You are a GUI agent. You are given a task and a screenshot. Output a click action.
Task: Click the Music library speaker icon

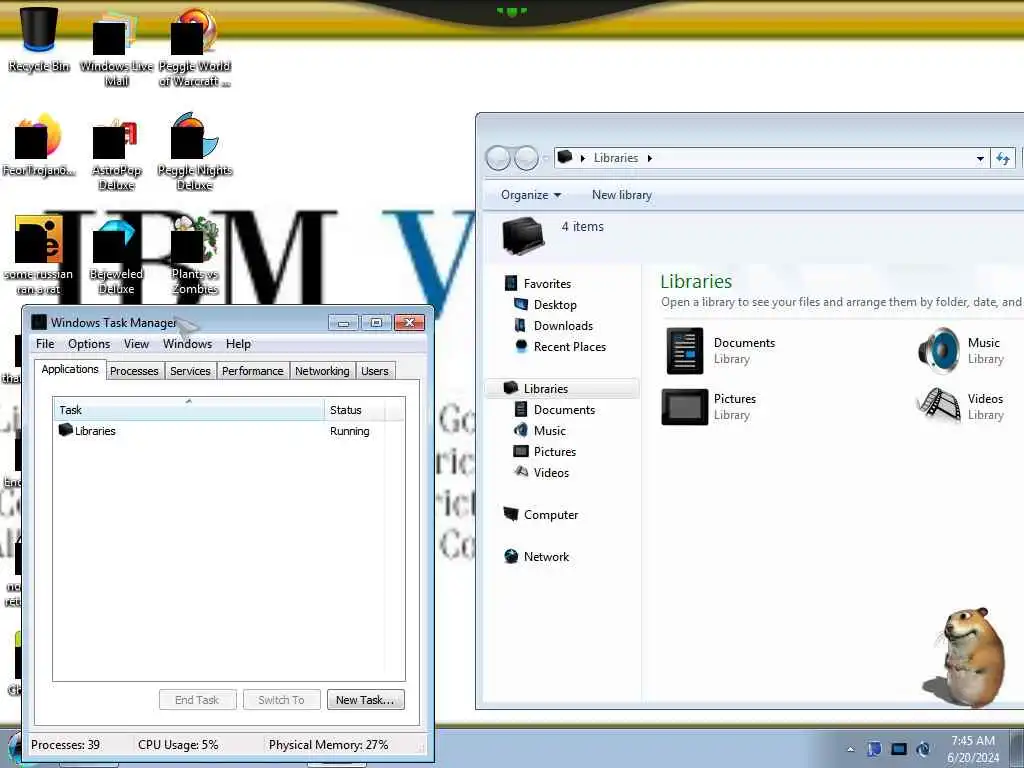click(938, 351)
